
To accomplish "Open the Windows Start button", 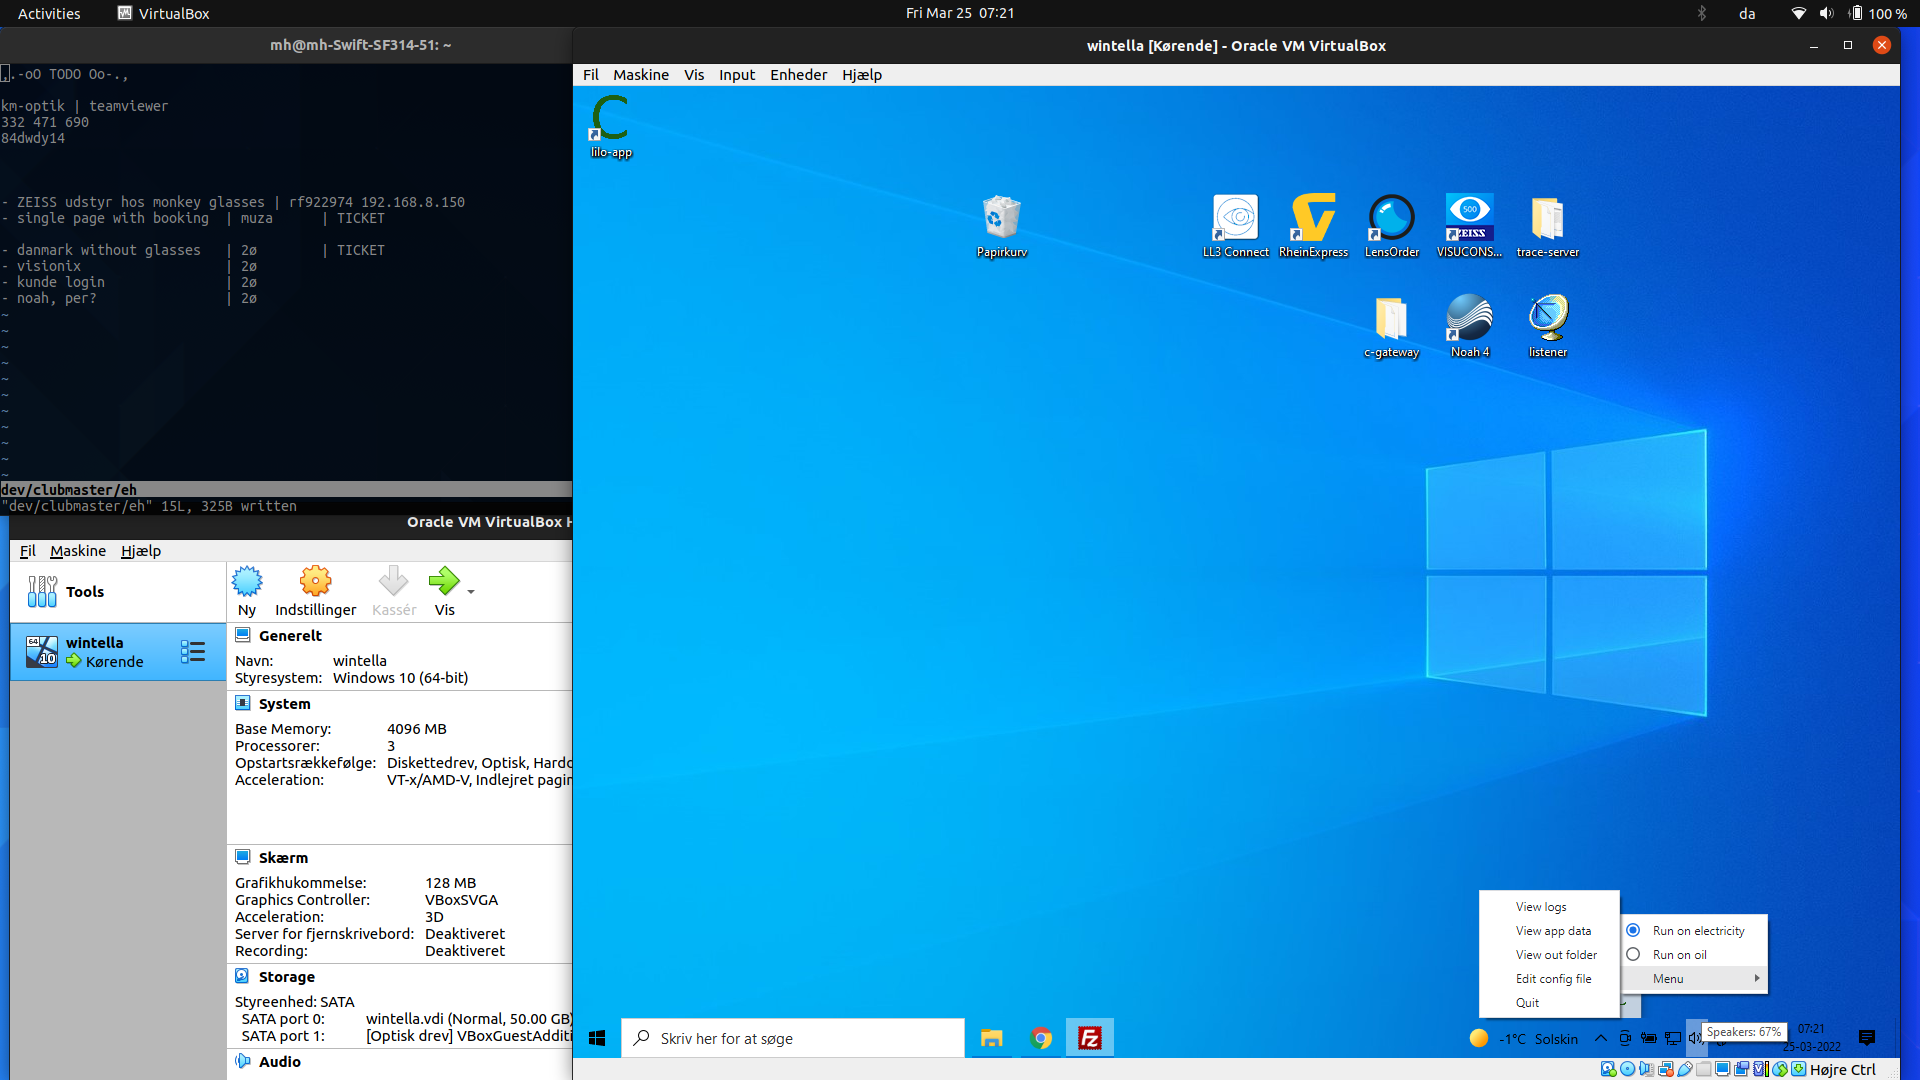I will tap(597, 1038).
